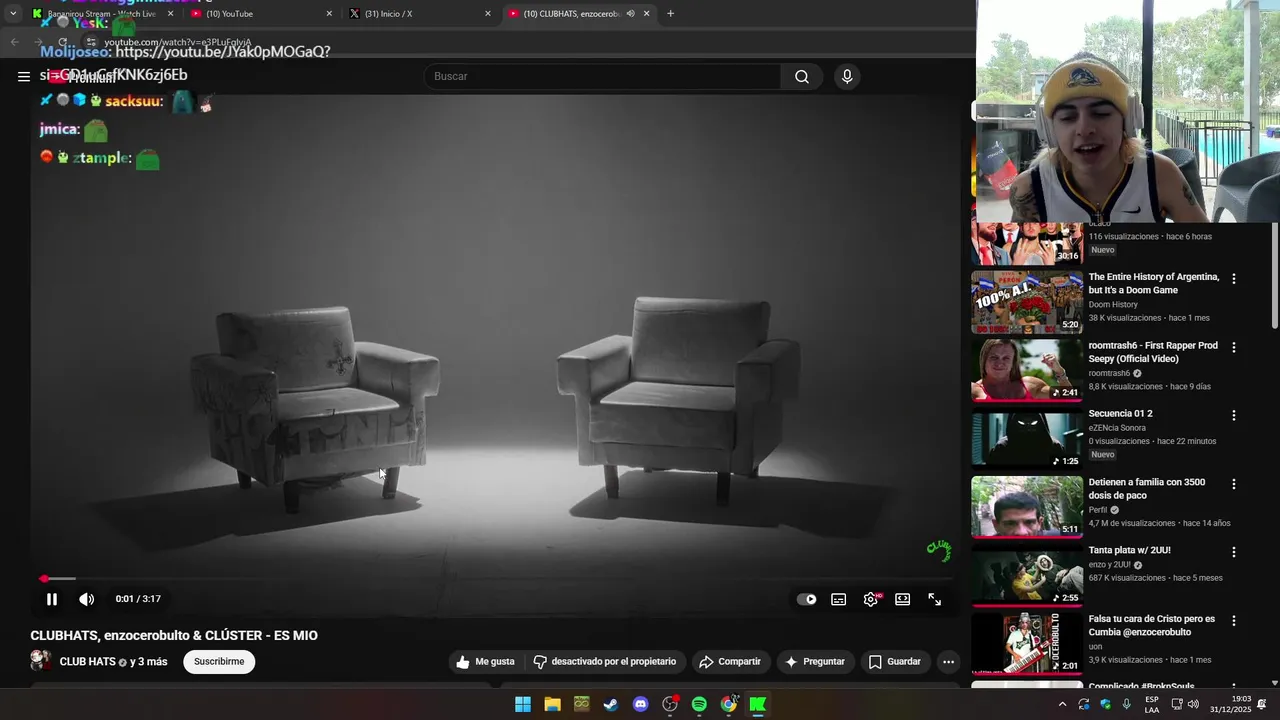Click the Compartir share arrow
Image resolution: width=1280 pixels, height=720 pixels.
tap(706, 662)
